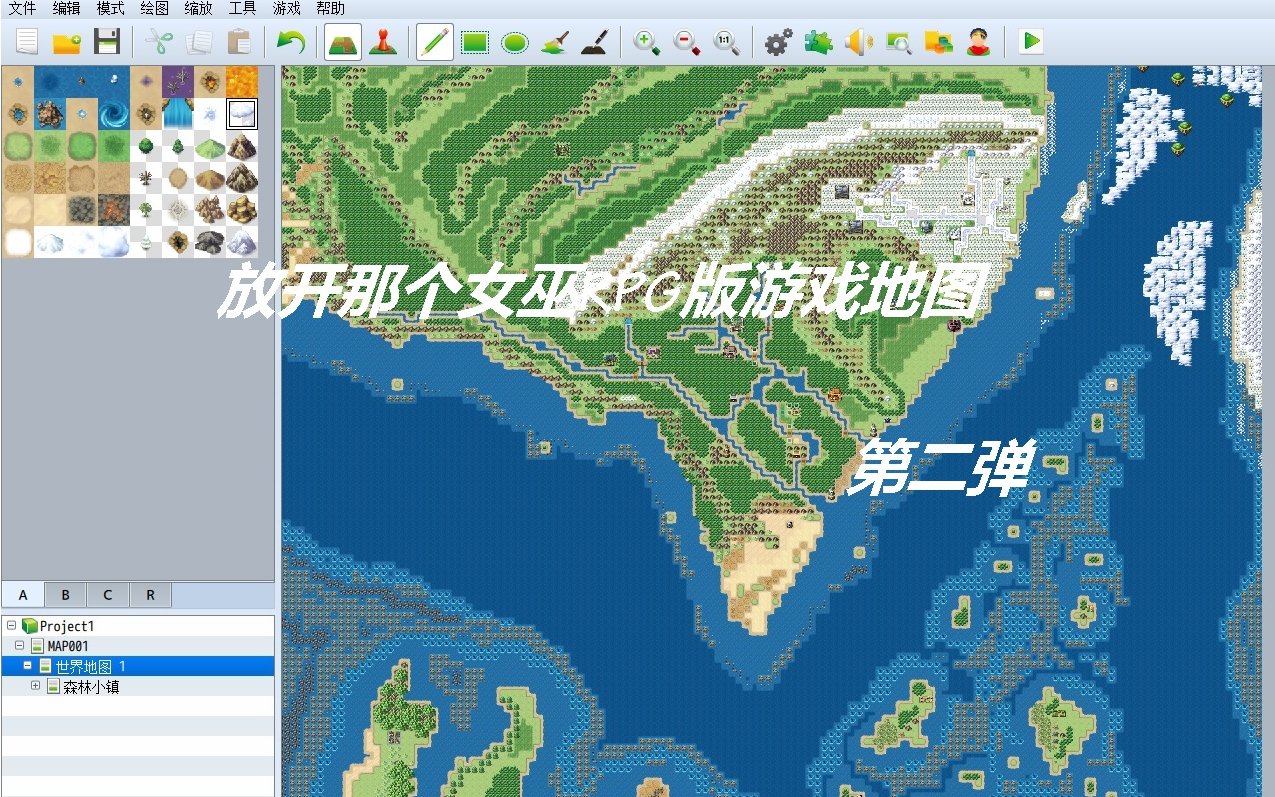Pick the purple dead-trees tile

pos(178,82)
